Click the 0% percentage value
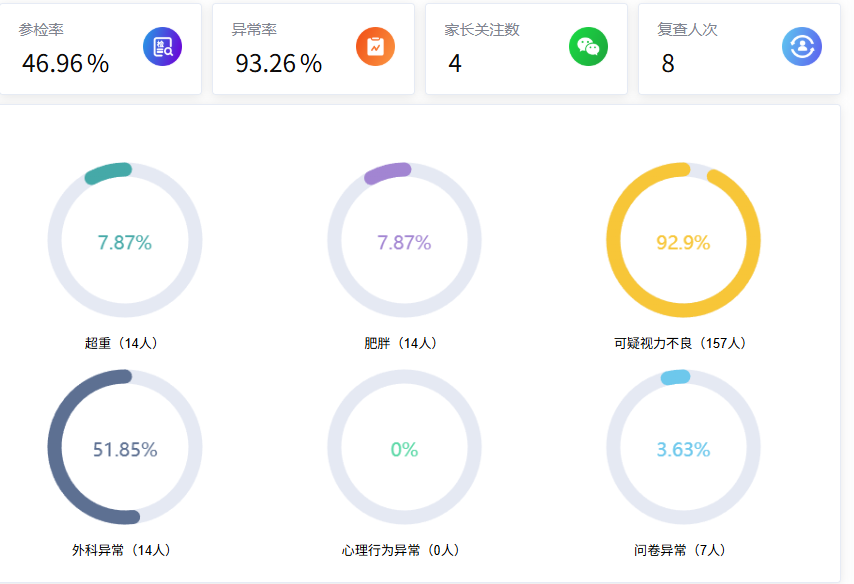The image size is (854, 584). click(x=404, y=449)
